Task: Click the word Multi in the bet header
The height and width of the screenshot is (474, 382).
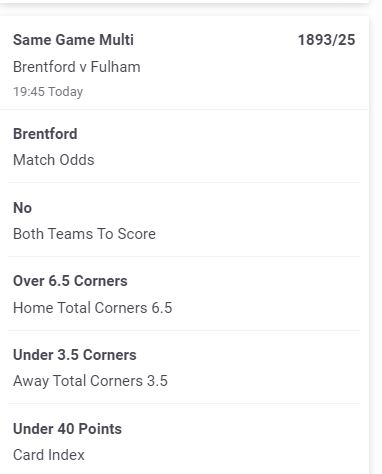Action: pyautogui.click(x=117, y=40)
